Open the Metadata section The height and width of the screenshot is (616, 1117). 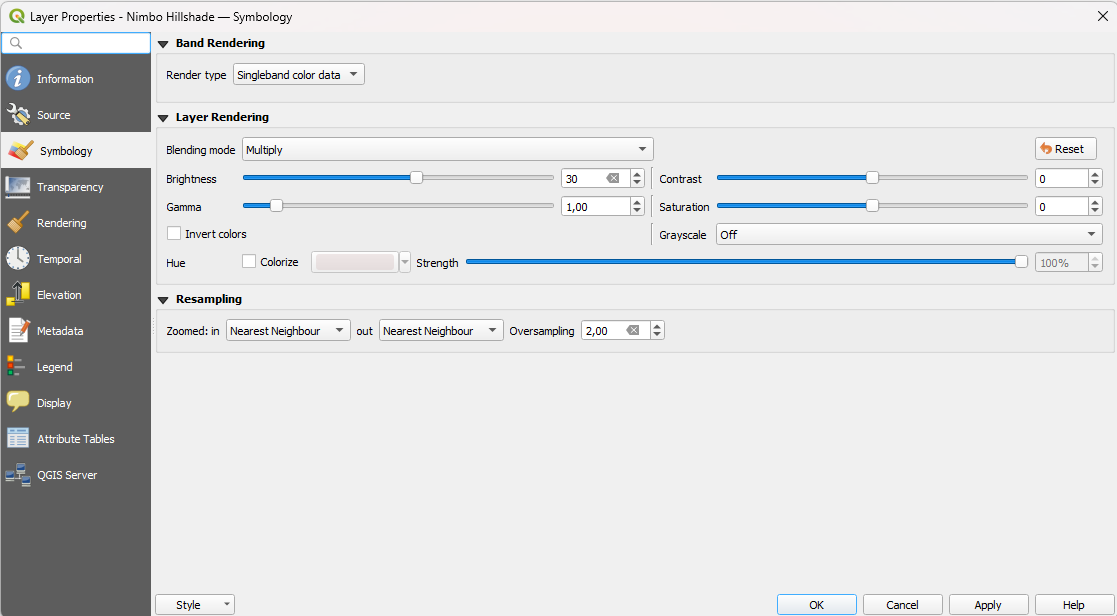tap(65, 330)
